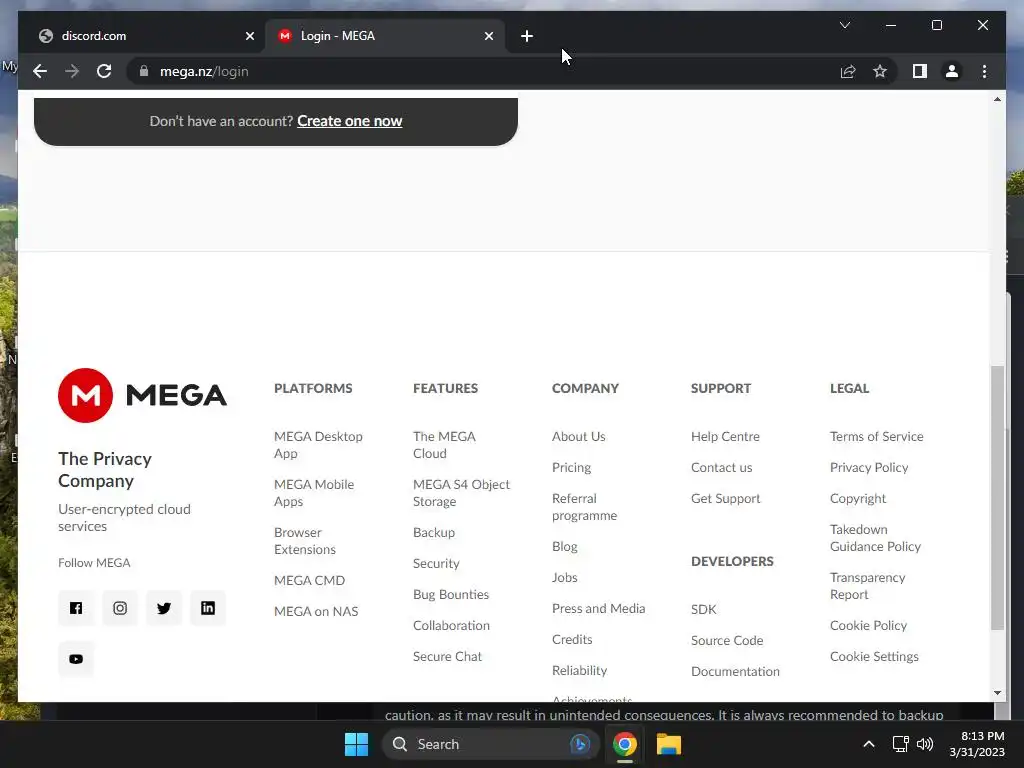This screenshot has width=1024, height=768.
Task: Open the Chrome profile menu
Action: pos(952,71)
